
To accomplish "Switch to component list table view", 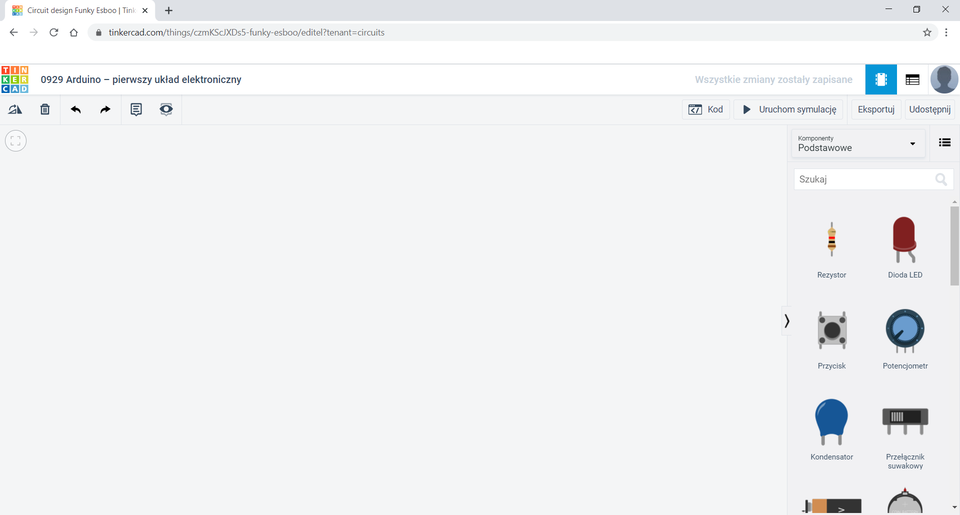I will 912,79.
